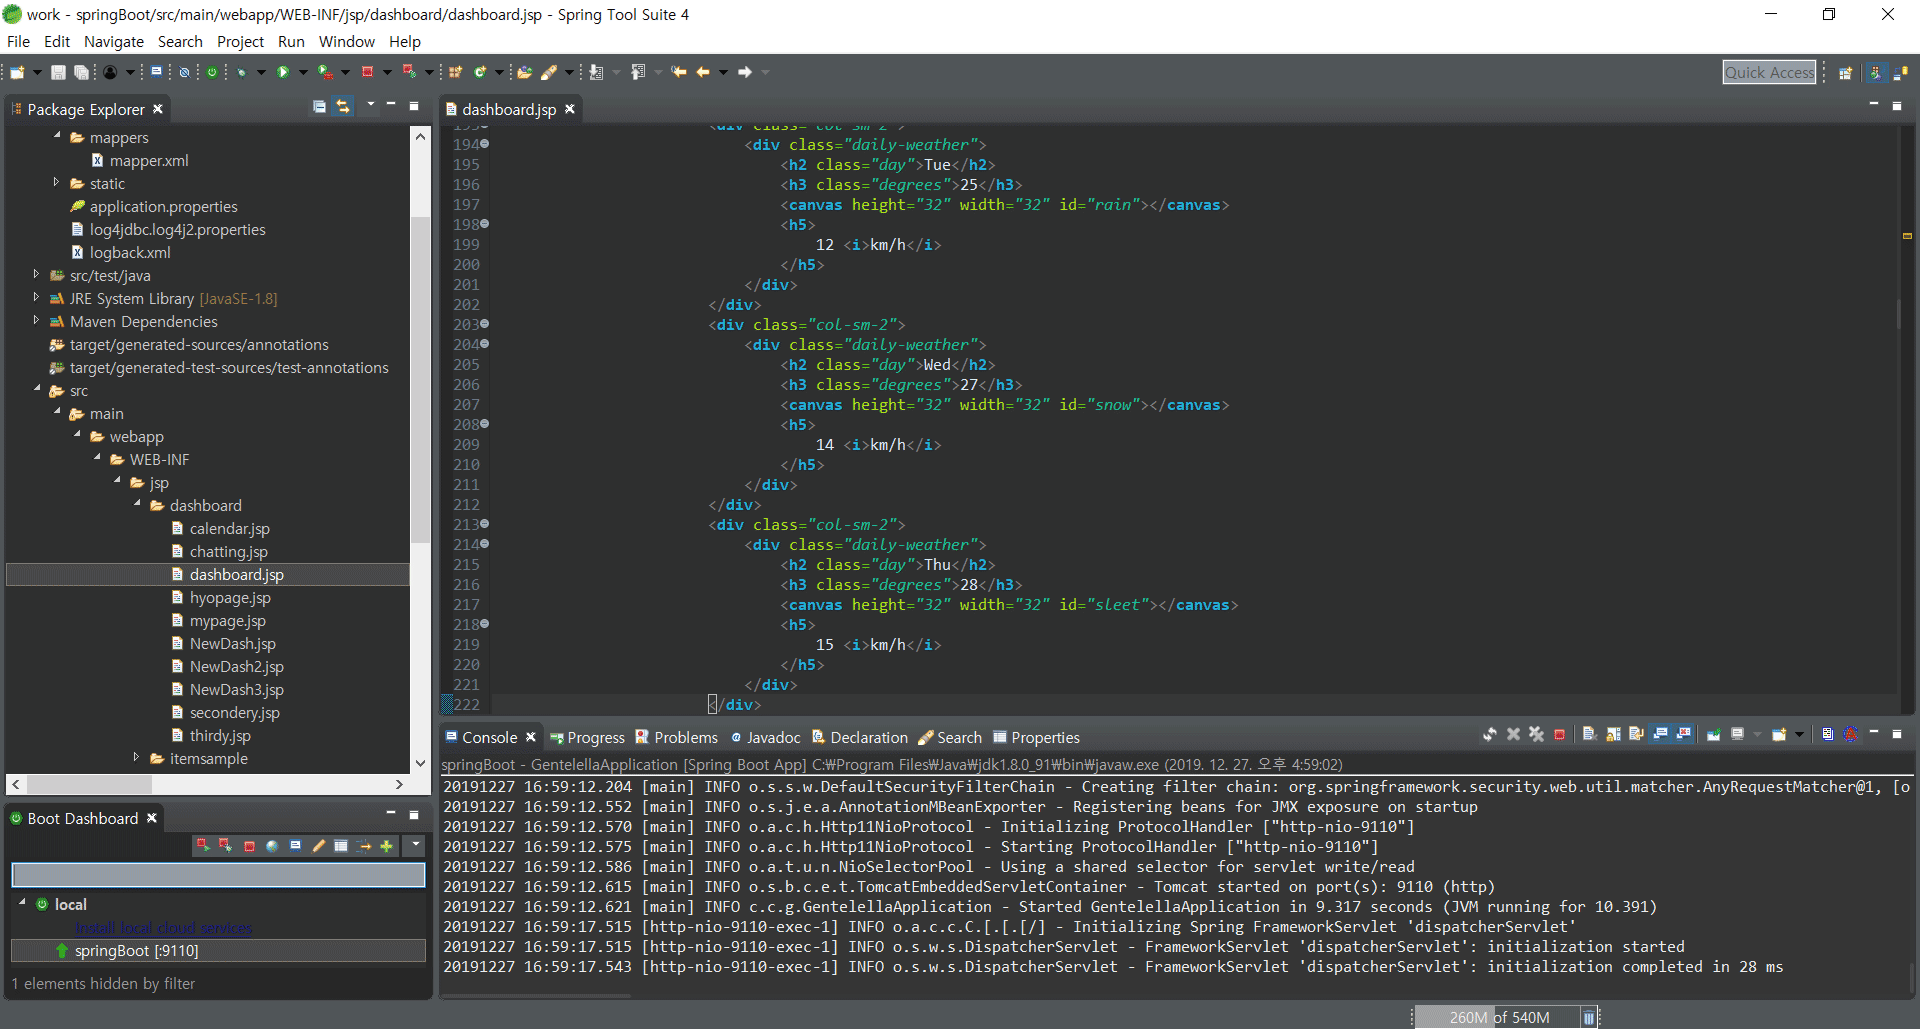
Task: Open the File menu
Action: point(18,42)
